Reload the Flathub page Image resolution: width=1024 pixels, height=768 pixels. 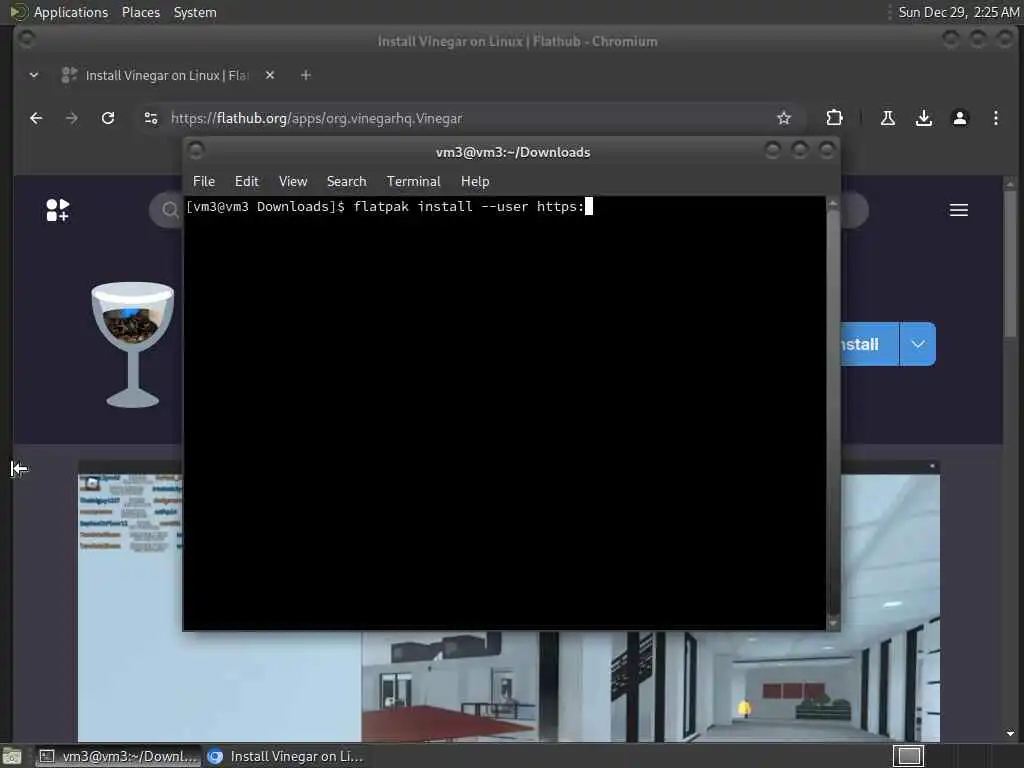point(108,118)
